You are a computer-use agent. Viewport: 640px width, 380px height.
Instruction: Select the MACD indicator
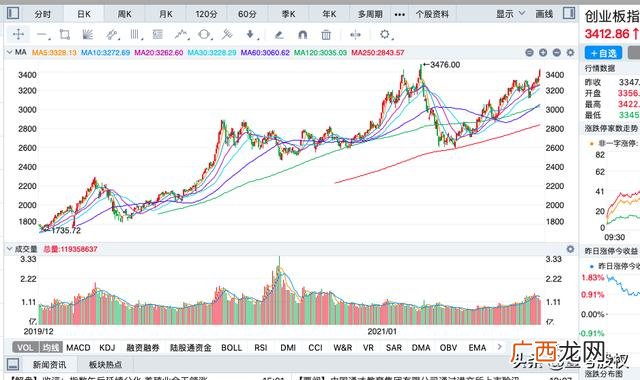(78, 347)
